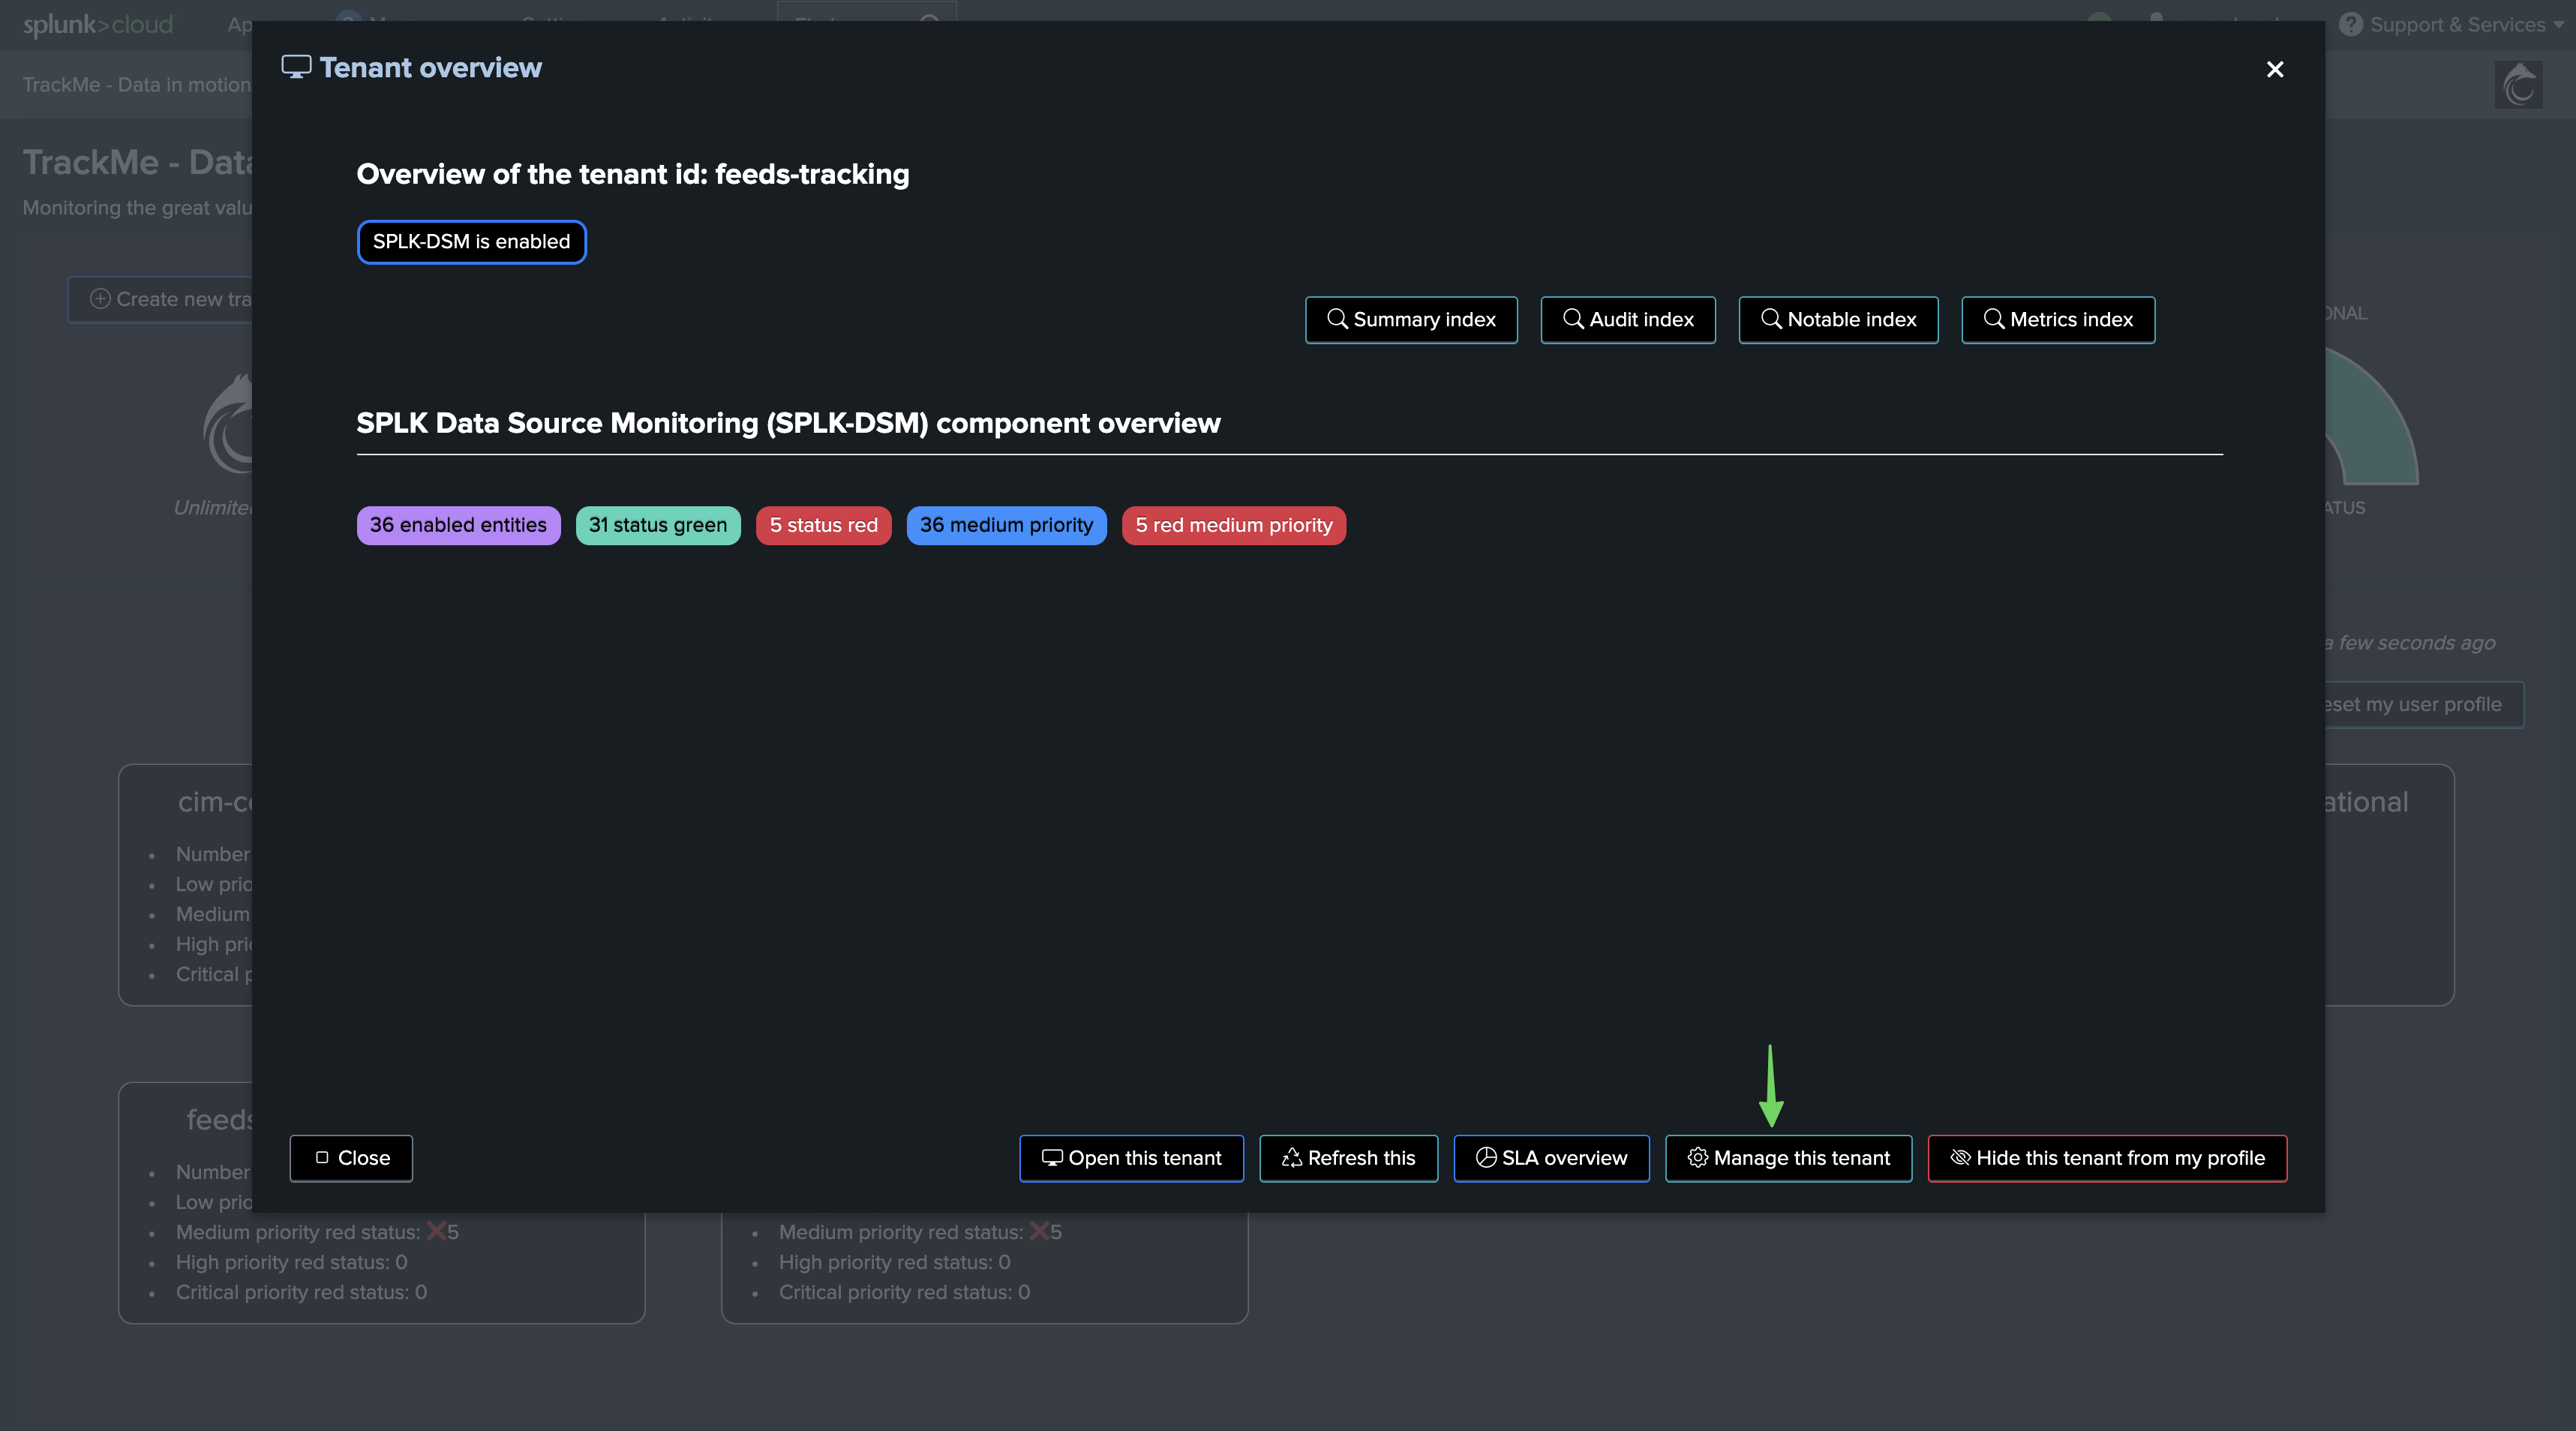This screenshot has height=1431, width=2576.
Task: Click the SPLK-DSM is enabled badge
Action: pos(471,242)
